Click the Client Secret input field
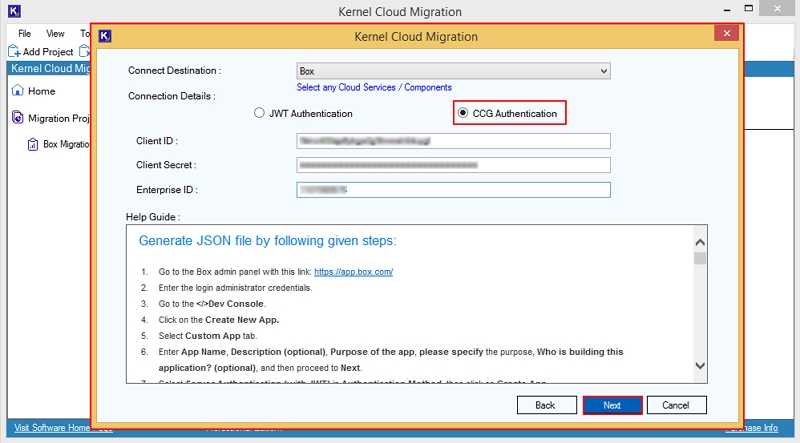The height and width of the screenshot is (443, 800). click(453, 165)
